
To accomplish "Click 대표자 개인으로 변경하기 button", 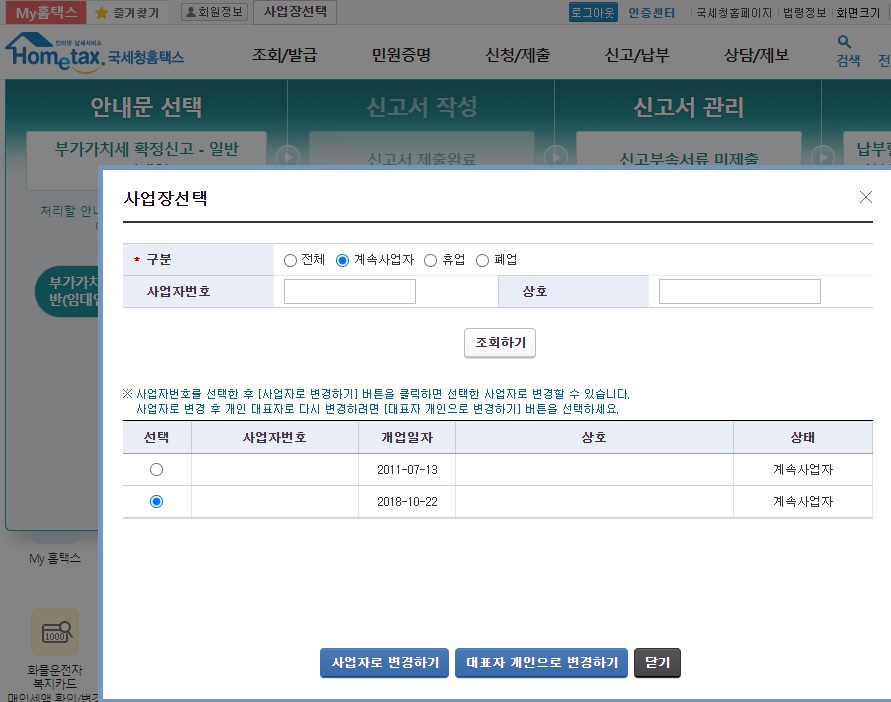I will tap(542, 663).
